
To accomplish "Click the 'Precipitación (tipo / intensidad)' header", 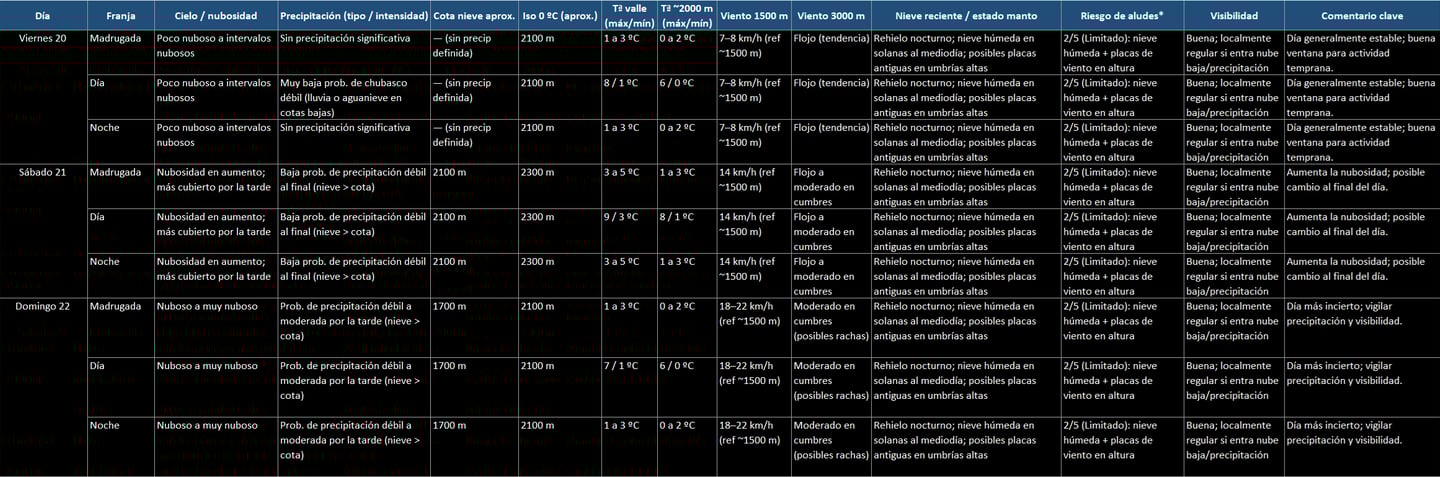I will (x=354, y=16).
